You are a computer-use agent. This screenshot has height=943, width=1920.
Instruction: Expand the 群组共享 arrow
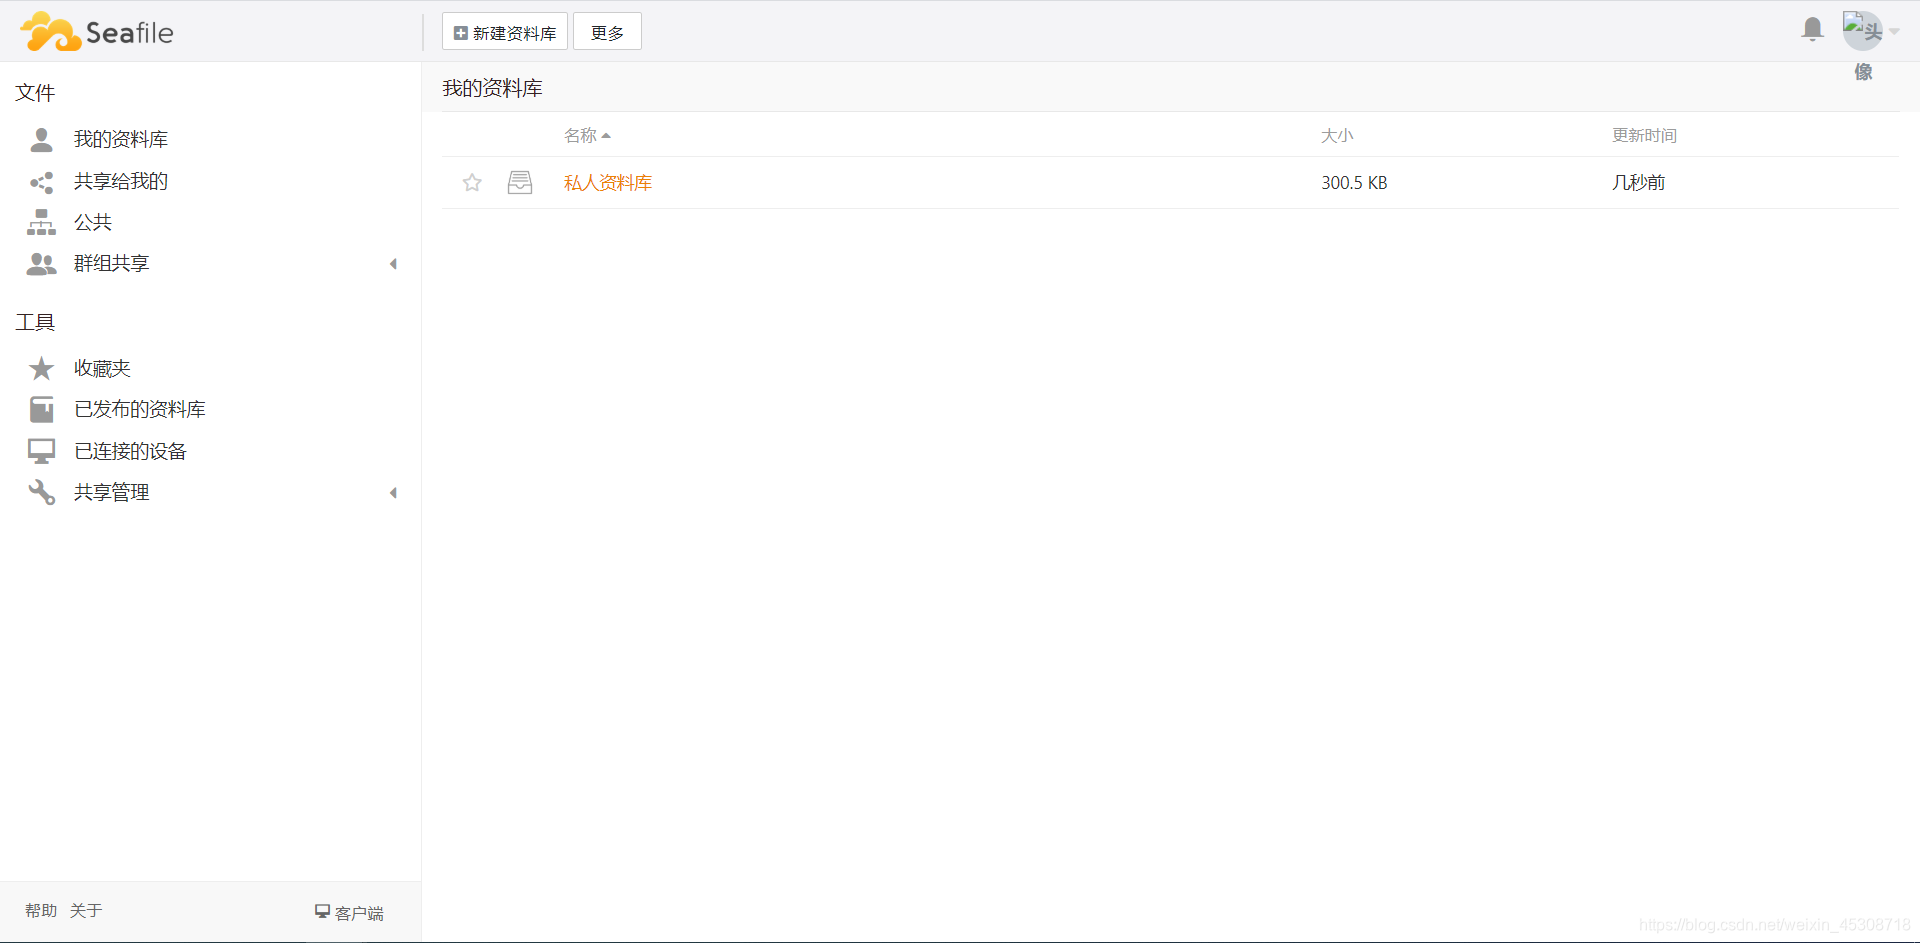(394, 264)
